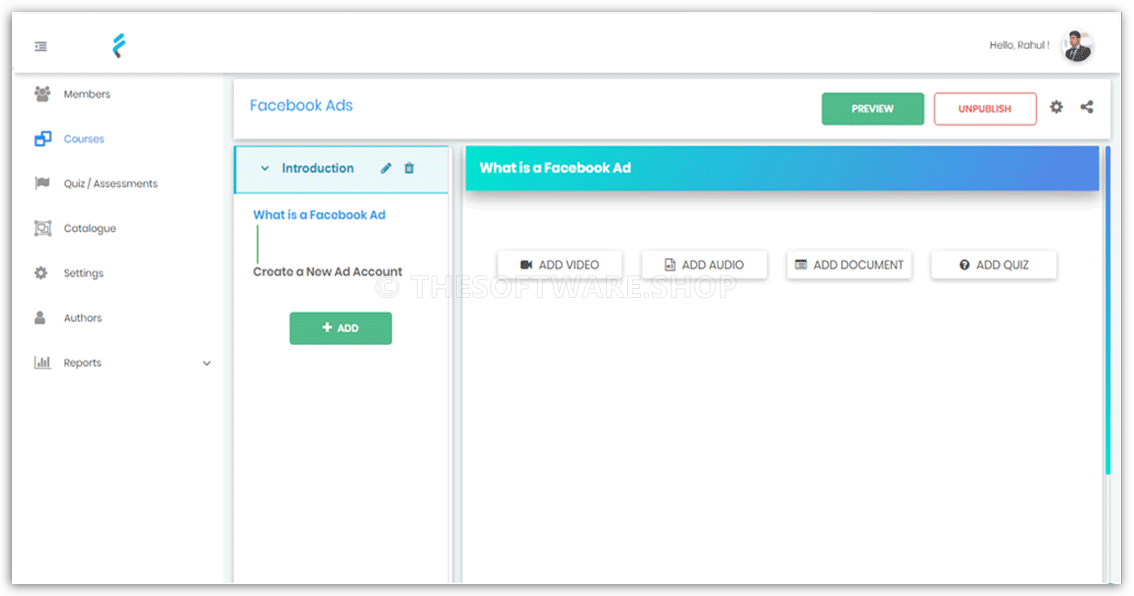Viewport: 1134px width, 596px height.
Task: Open Authors page from sidebar
Action: (82, 318)
